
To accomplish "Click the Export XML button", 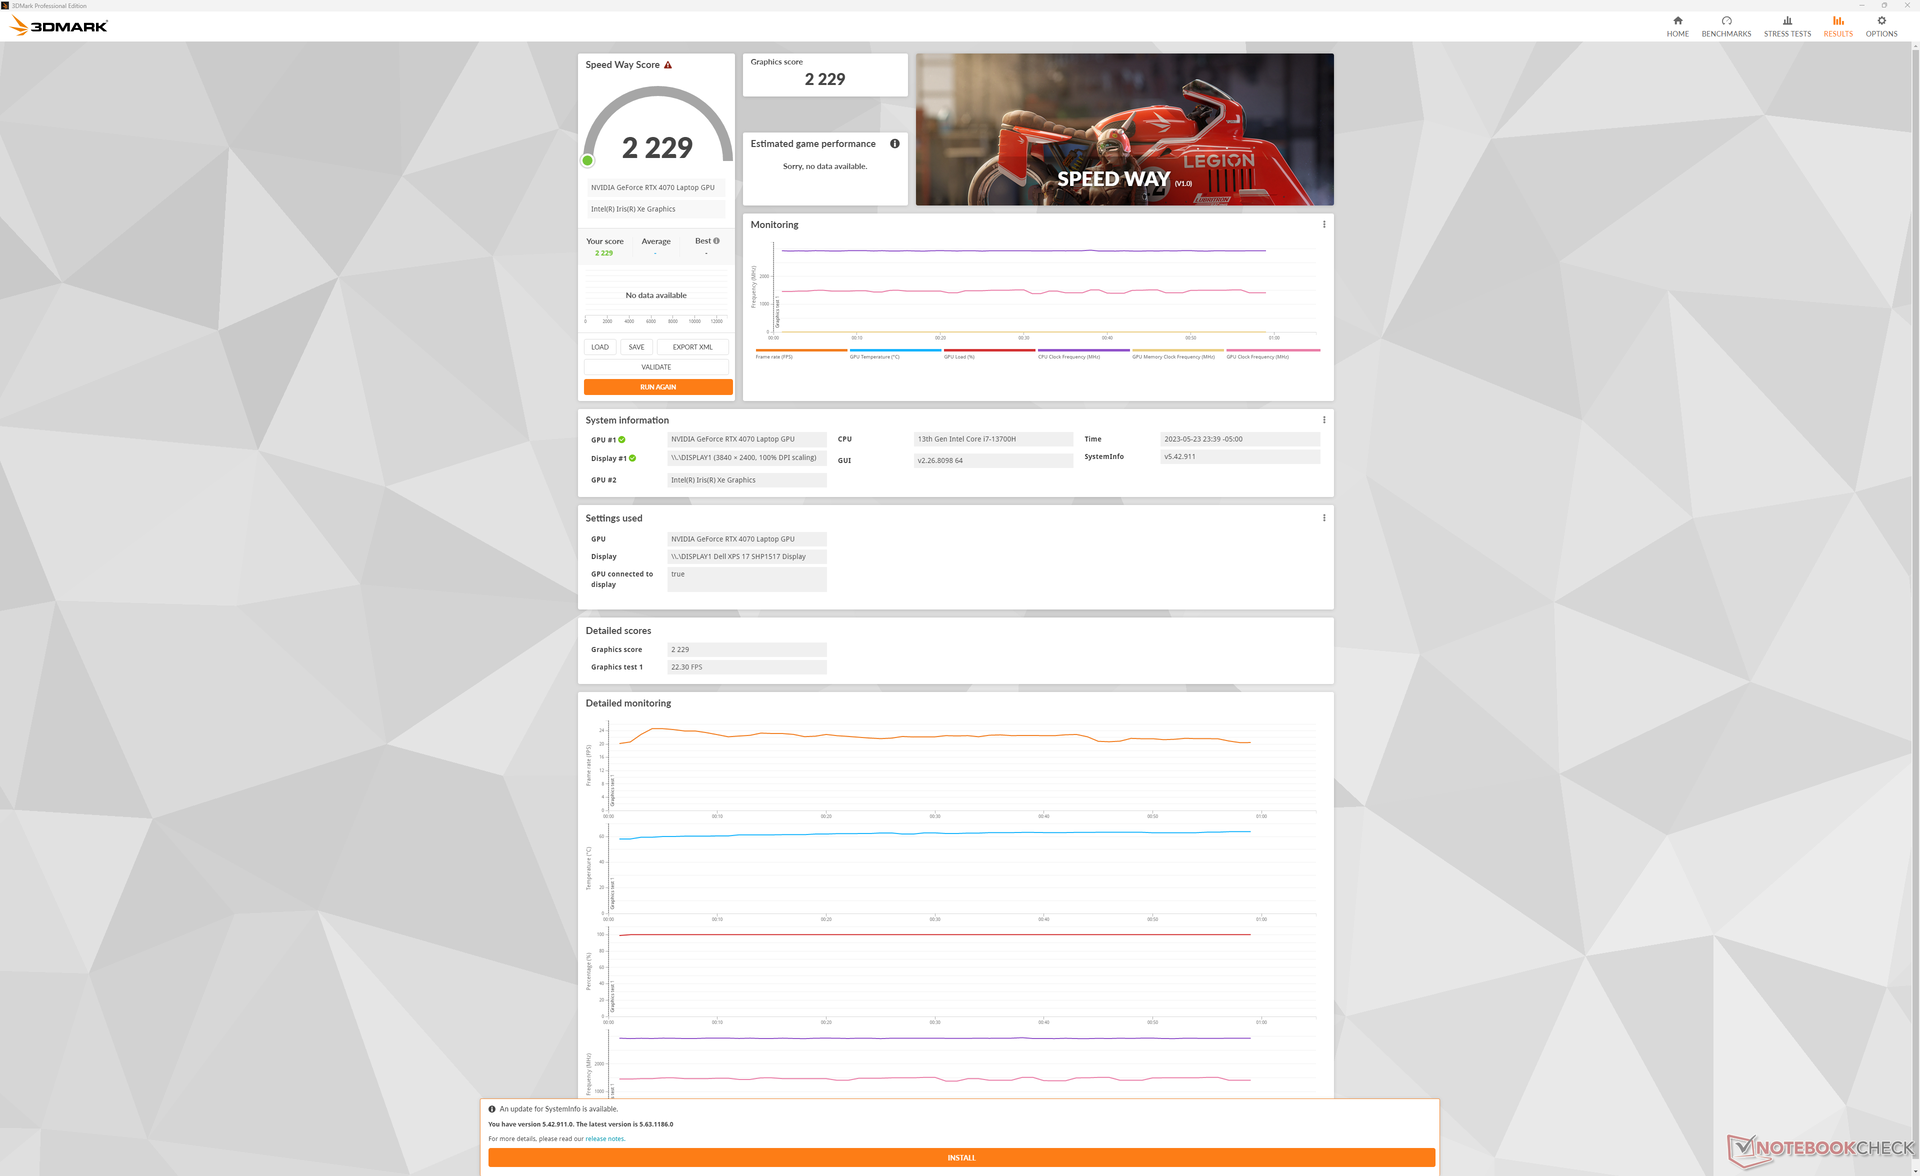I will click(x=692, y=347).
